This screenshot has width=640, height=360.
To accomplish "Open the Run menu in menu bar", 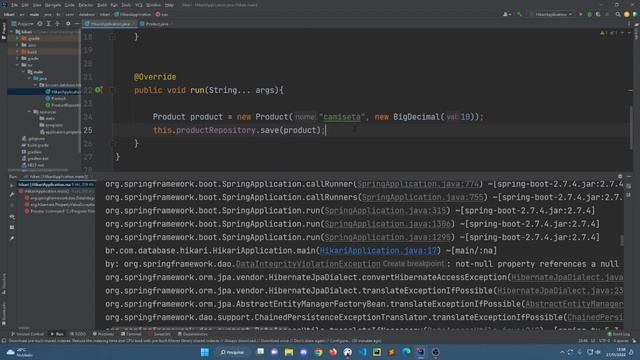I will tap(114, 5).
